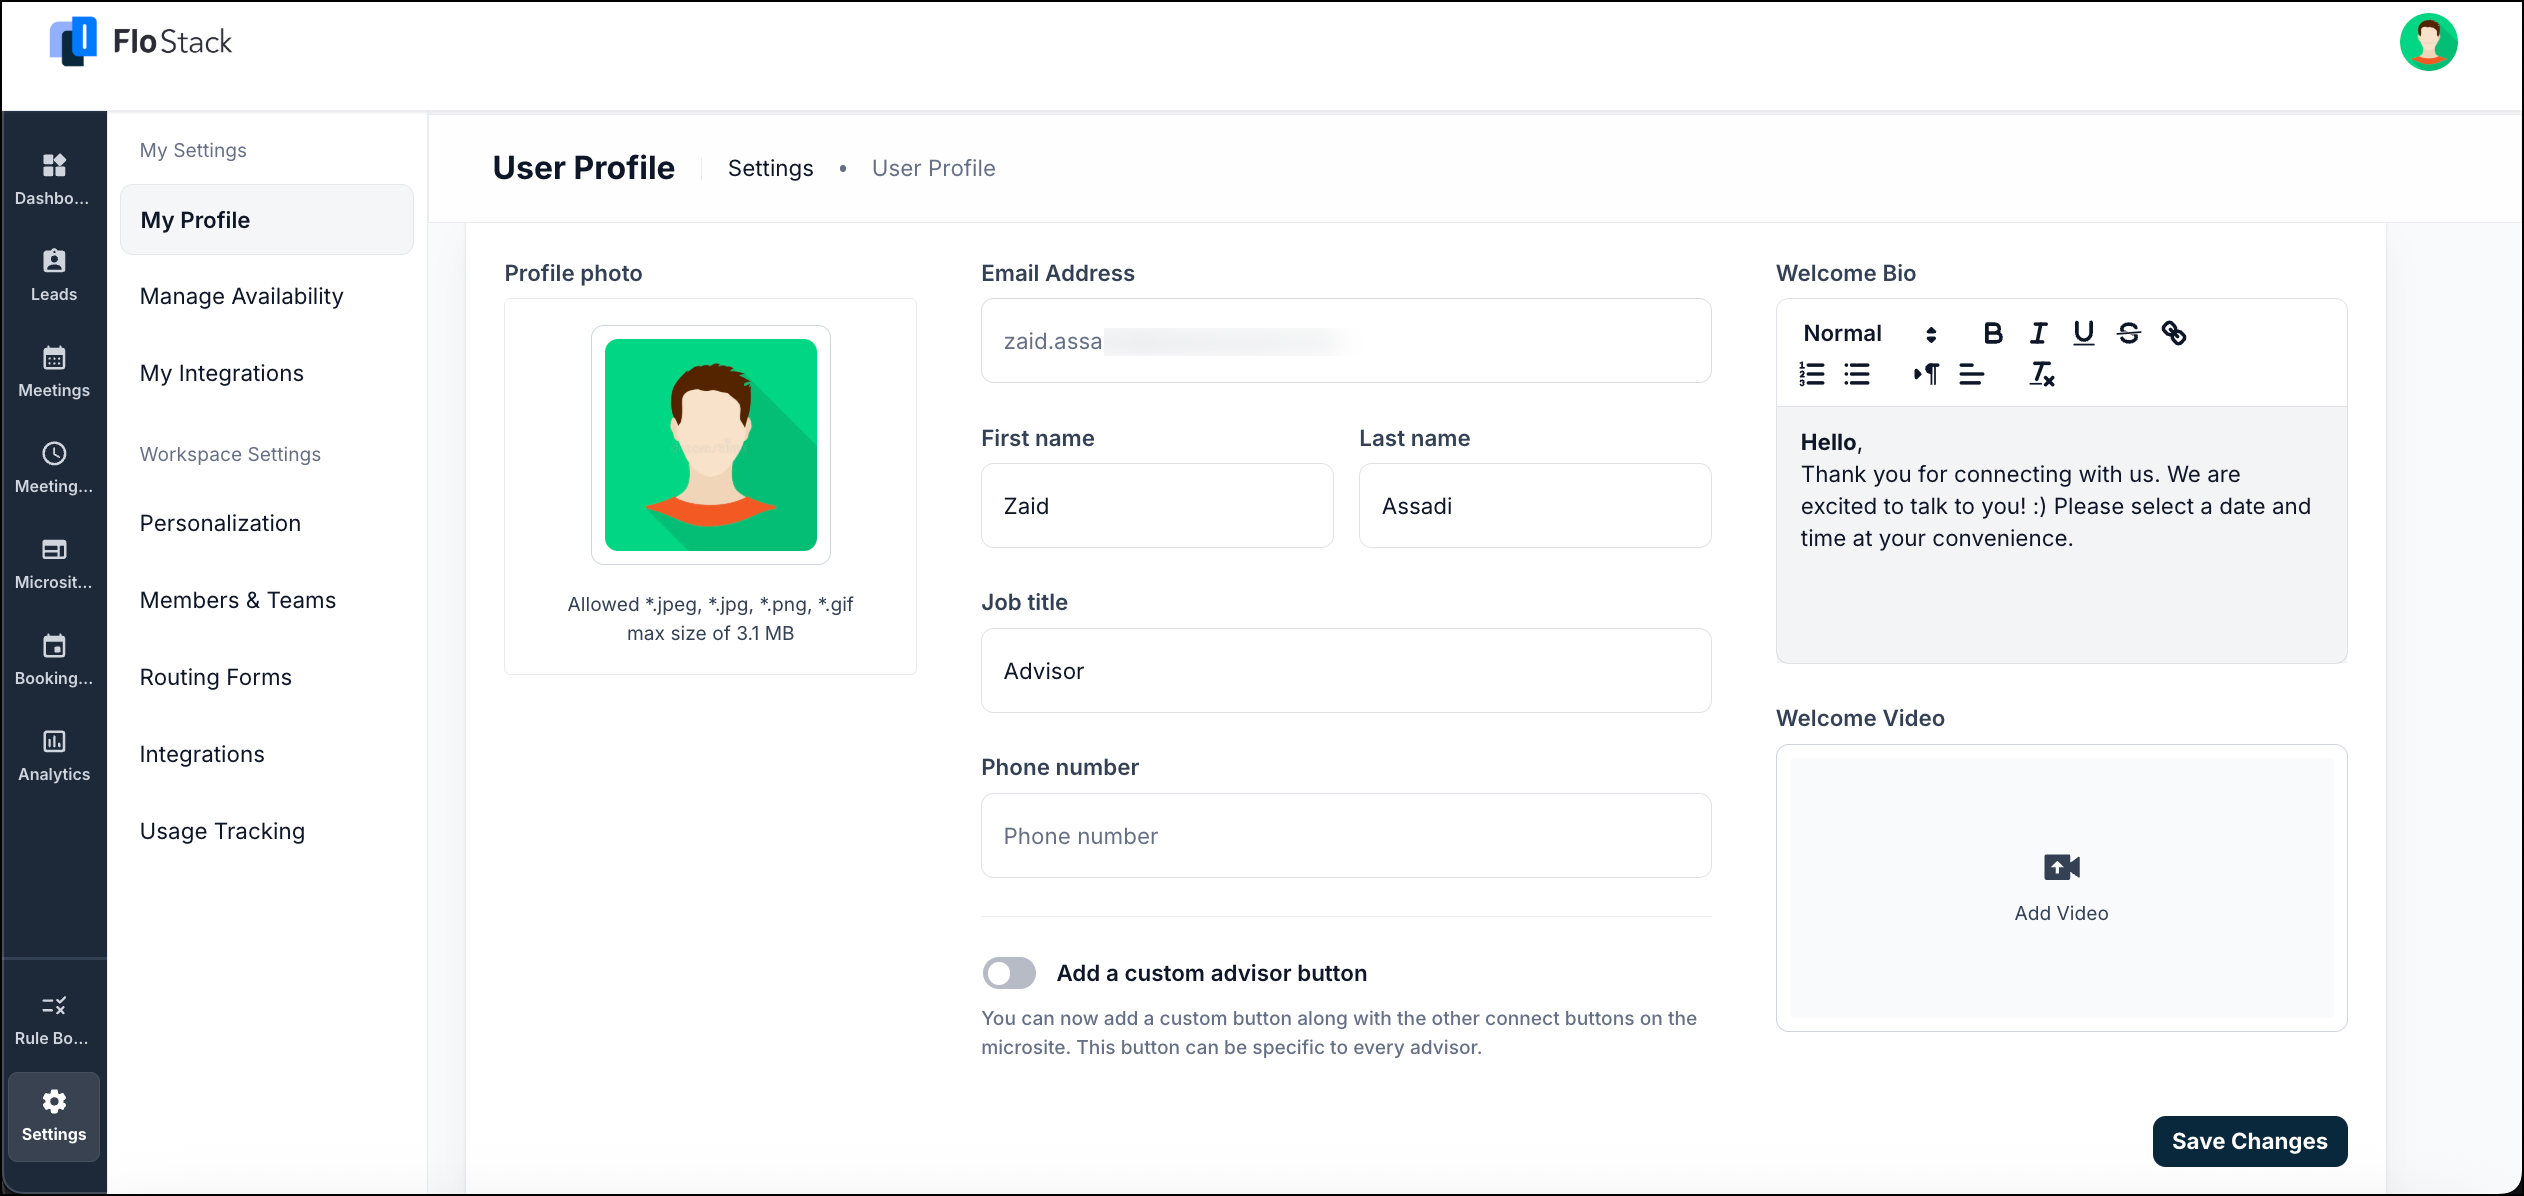
Task: Enable the custom advisor button toggle
Action: click(x=1009, y=972)
